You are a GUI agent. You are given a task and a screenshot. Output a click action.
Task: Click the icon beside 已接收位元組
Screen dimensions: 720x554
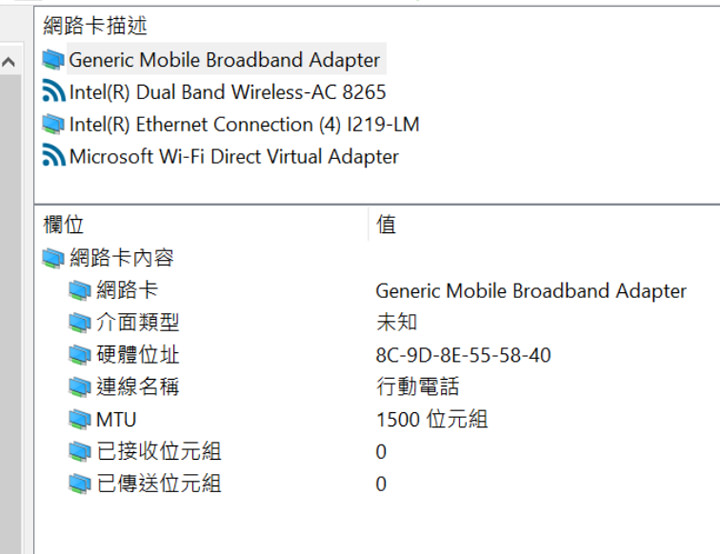click(79, 452)
